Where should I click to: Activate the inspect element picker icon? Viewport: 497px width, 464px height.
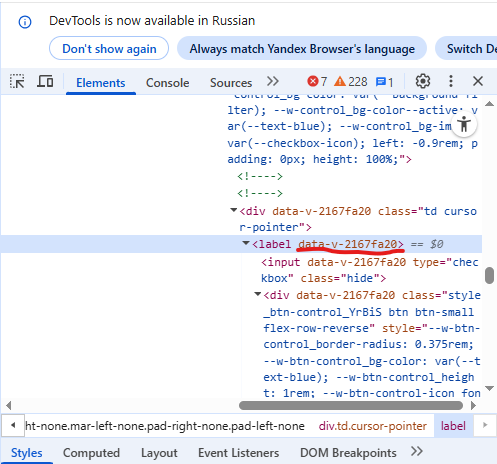pyautogui.click(x=17, y=81)
